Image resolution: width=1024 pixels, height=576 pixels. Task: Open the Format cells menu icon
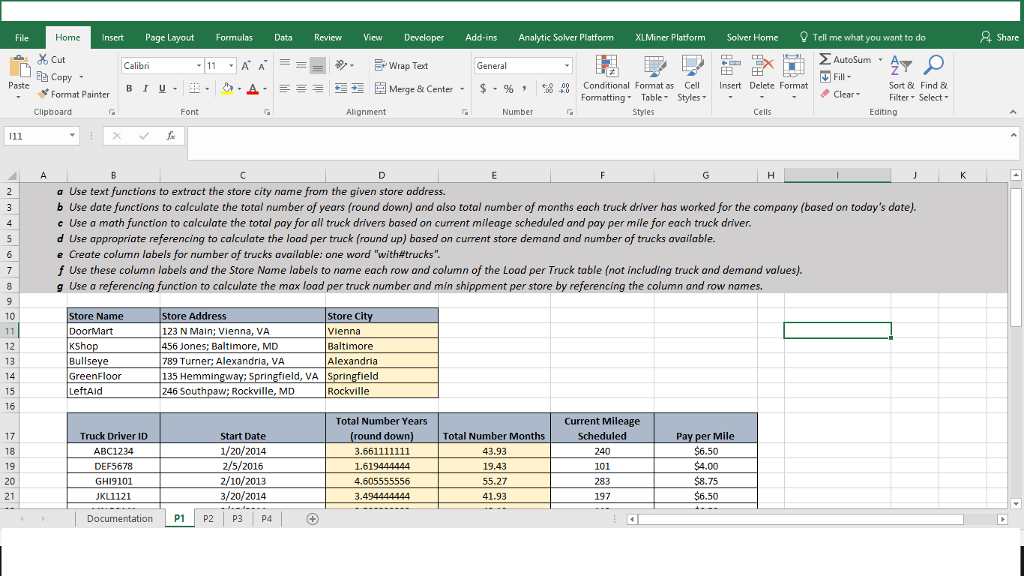(x=793, y=66)
